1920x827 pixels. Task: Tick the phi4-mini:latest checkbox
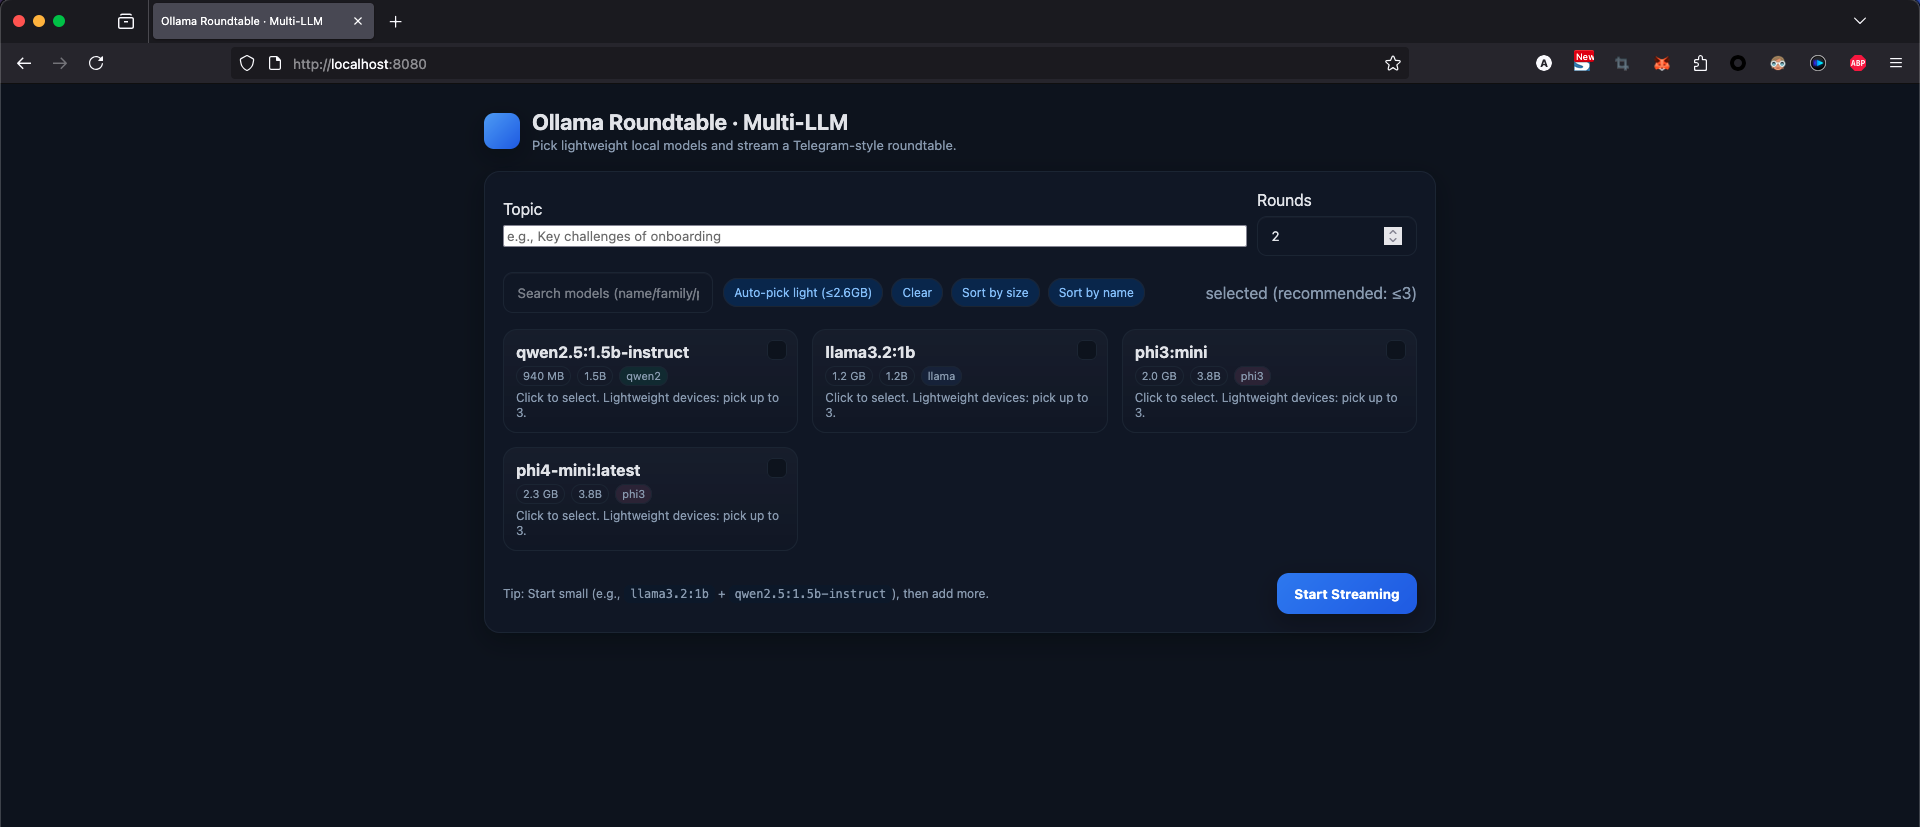pos(777,468)
